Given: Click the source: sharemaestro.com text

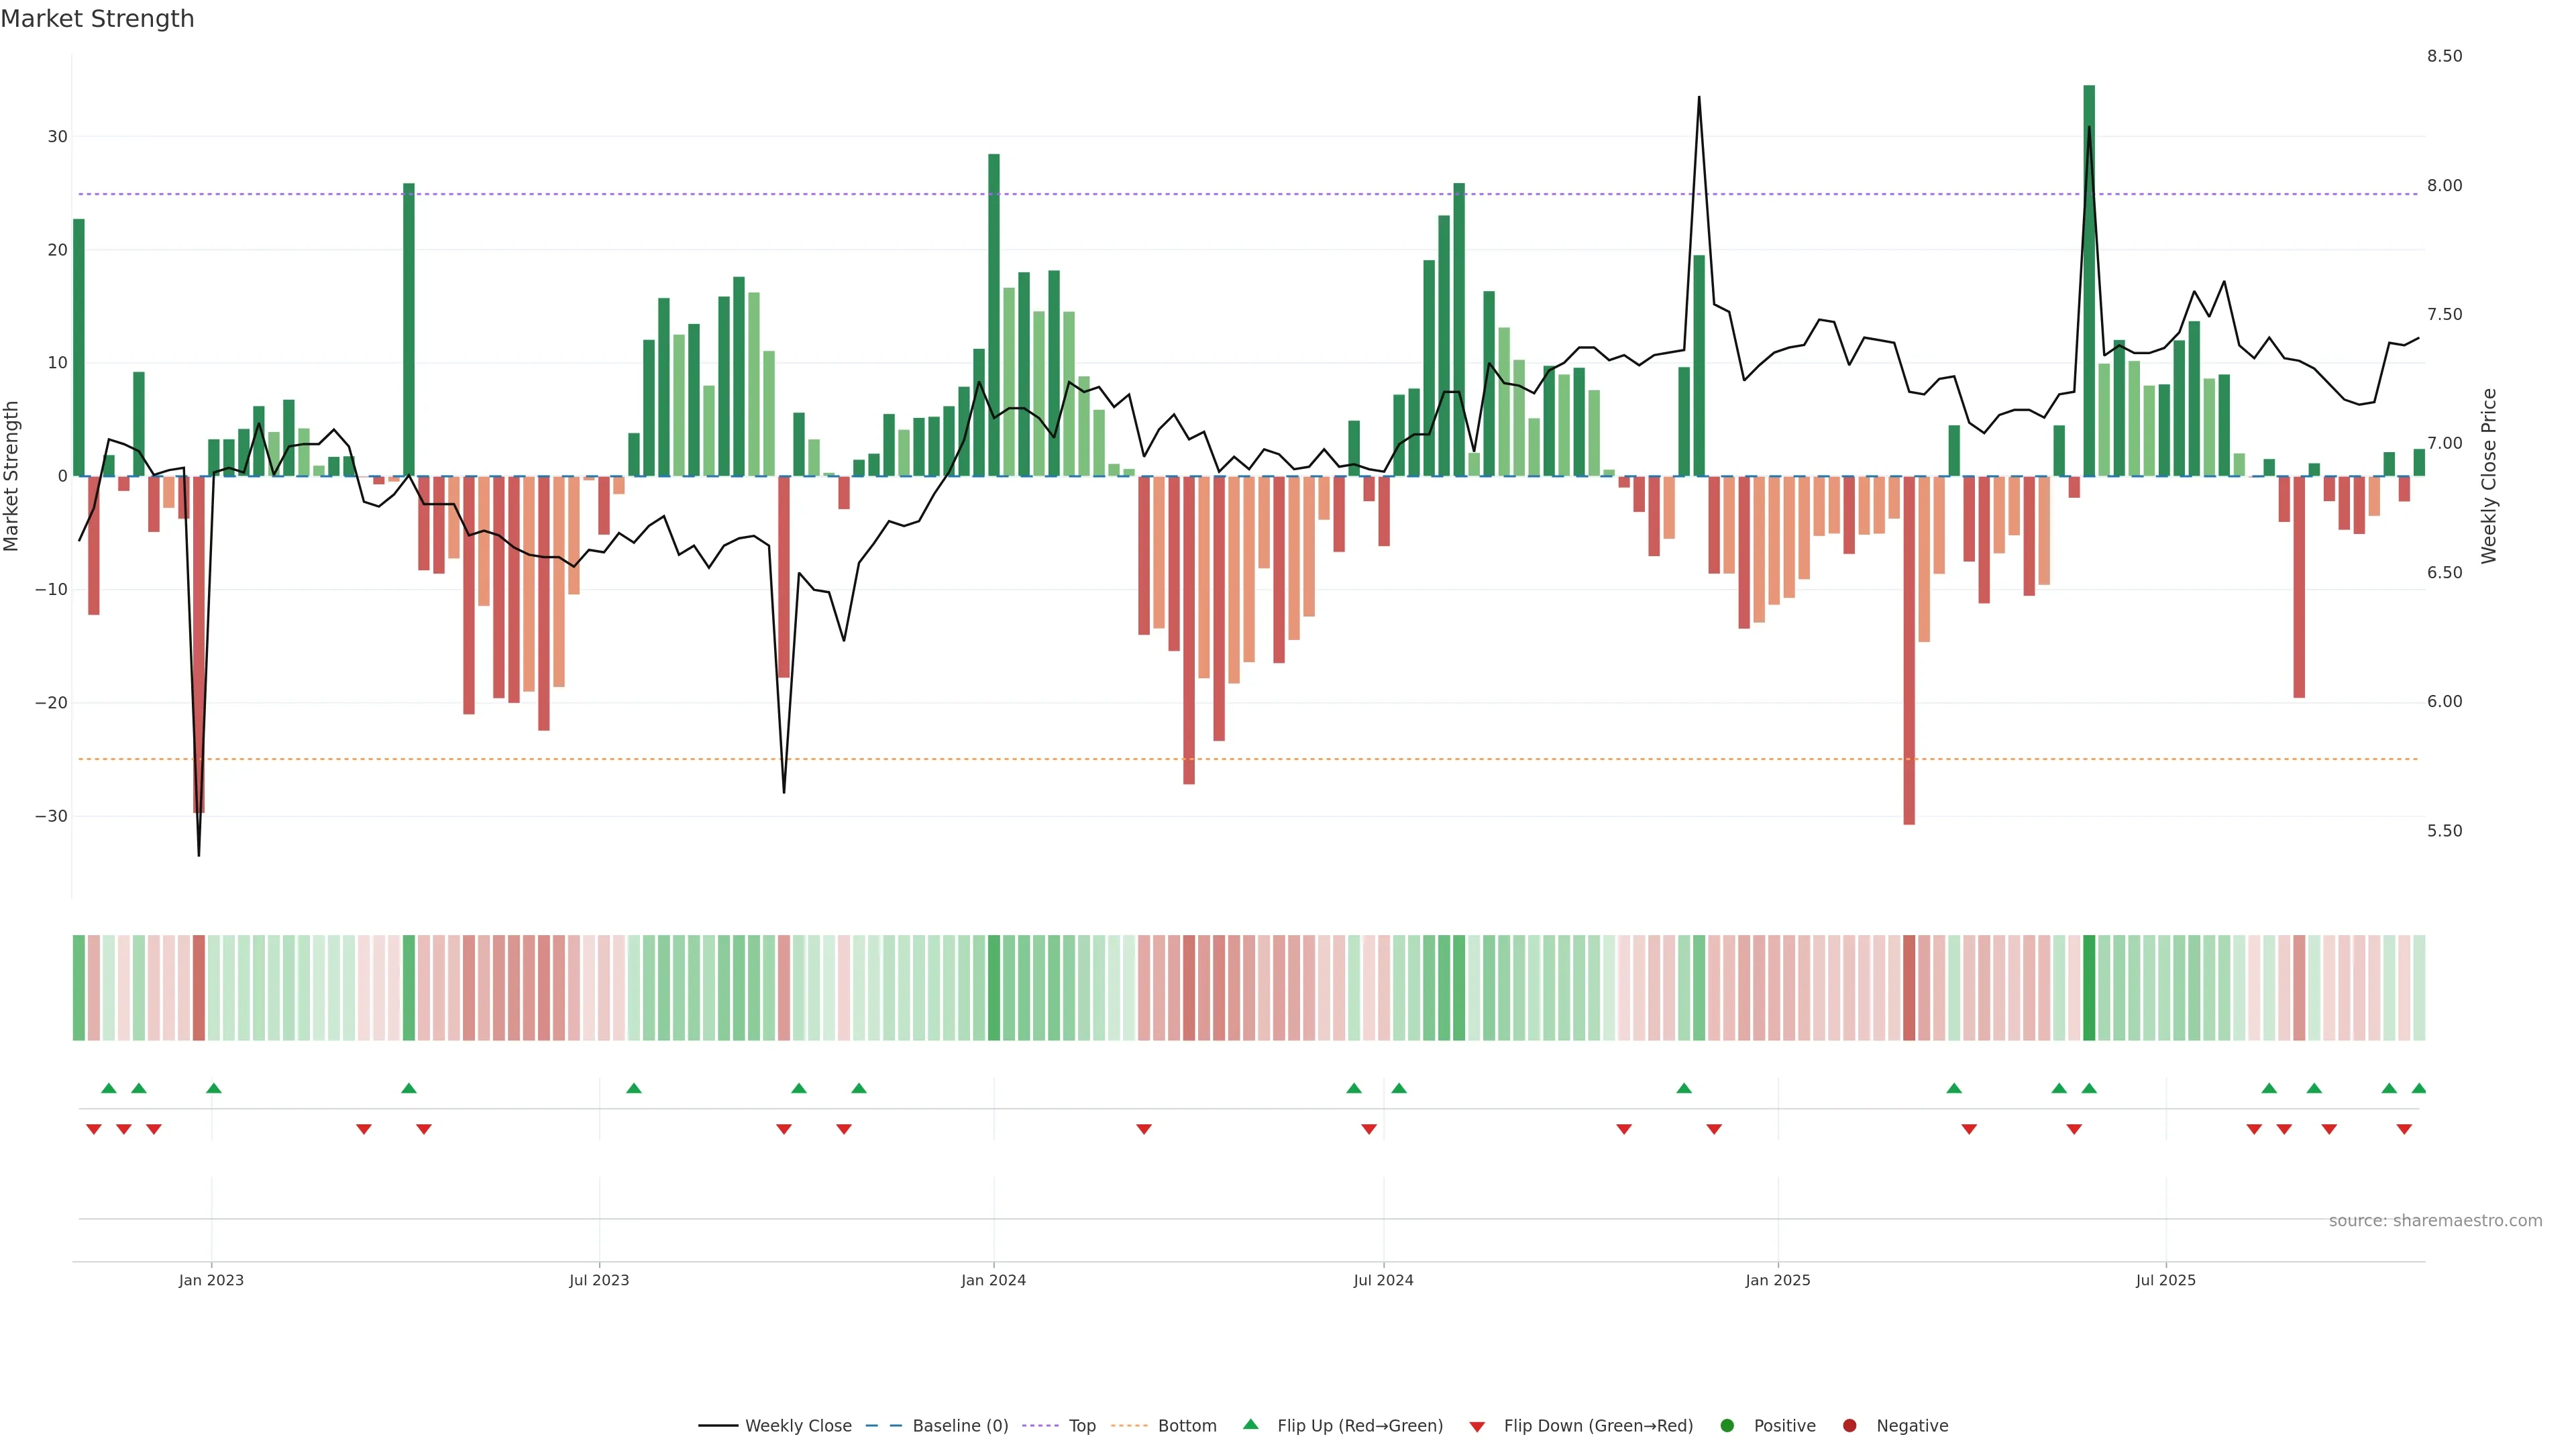Looking at the screenshot, I should tap(2435, 1220).
